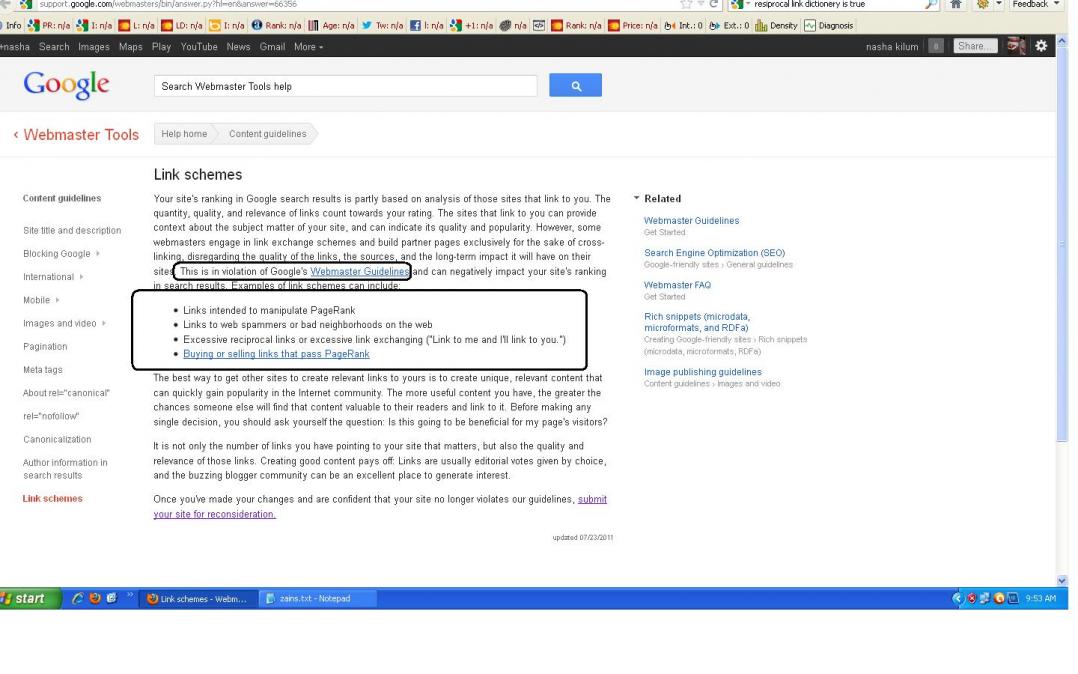Open the Feedback dropdown

tap(1035, 4)
